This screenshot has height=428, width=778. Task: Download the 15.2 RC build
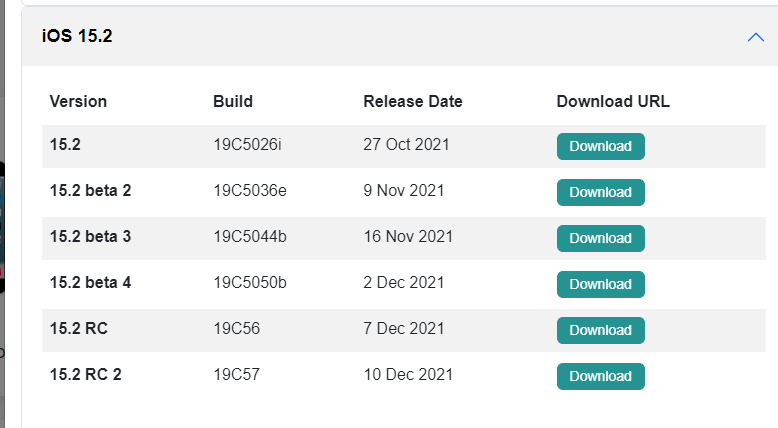coord(600,330)
